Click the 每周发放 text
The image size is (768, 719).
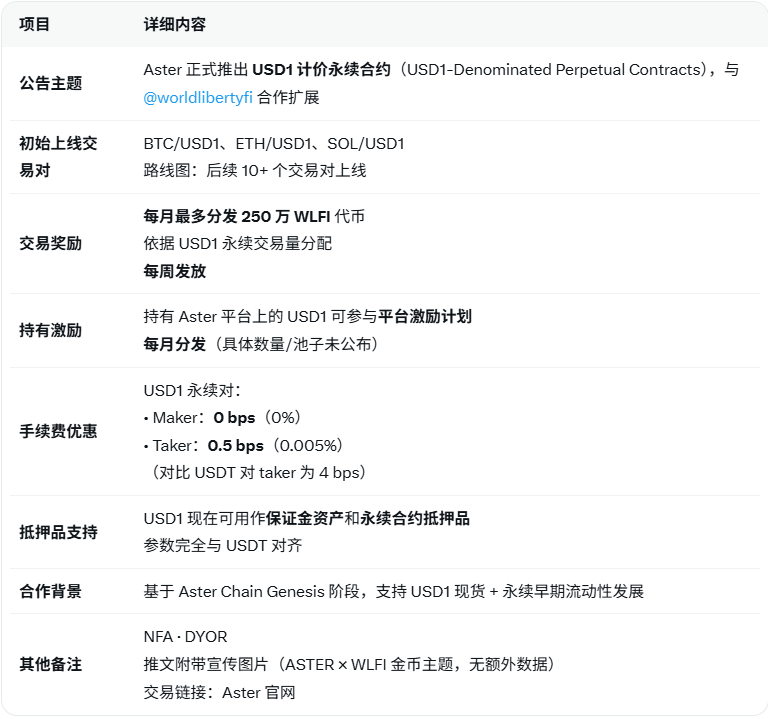(174, 271)
